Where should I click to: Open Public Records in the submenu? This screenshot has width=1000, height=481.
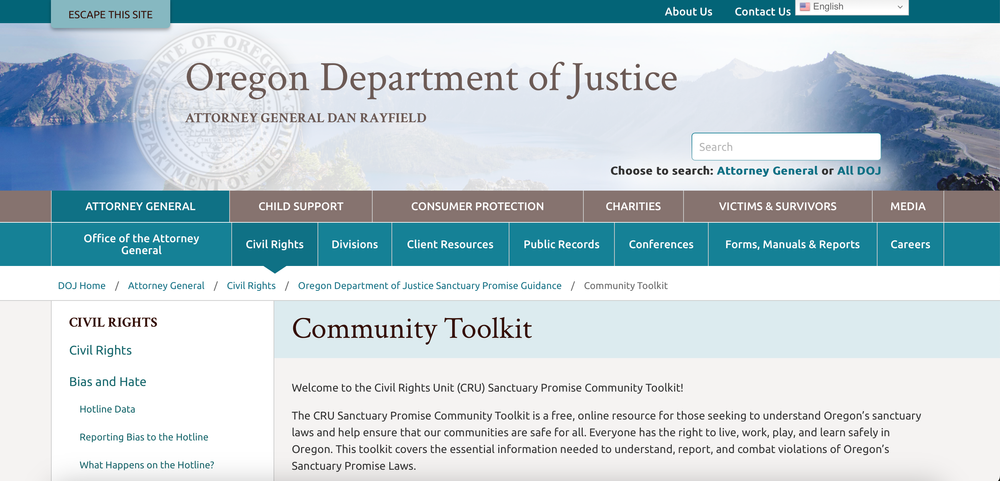[561, 244]
